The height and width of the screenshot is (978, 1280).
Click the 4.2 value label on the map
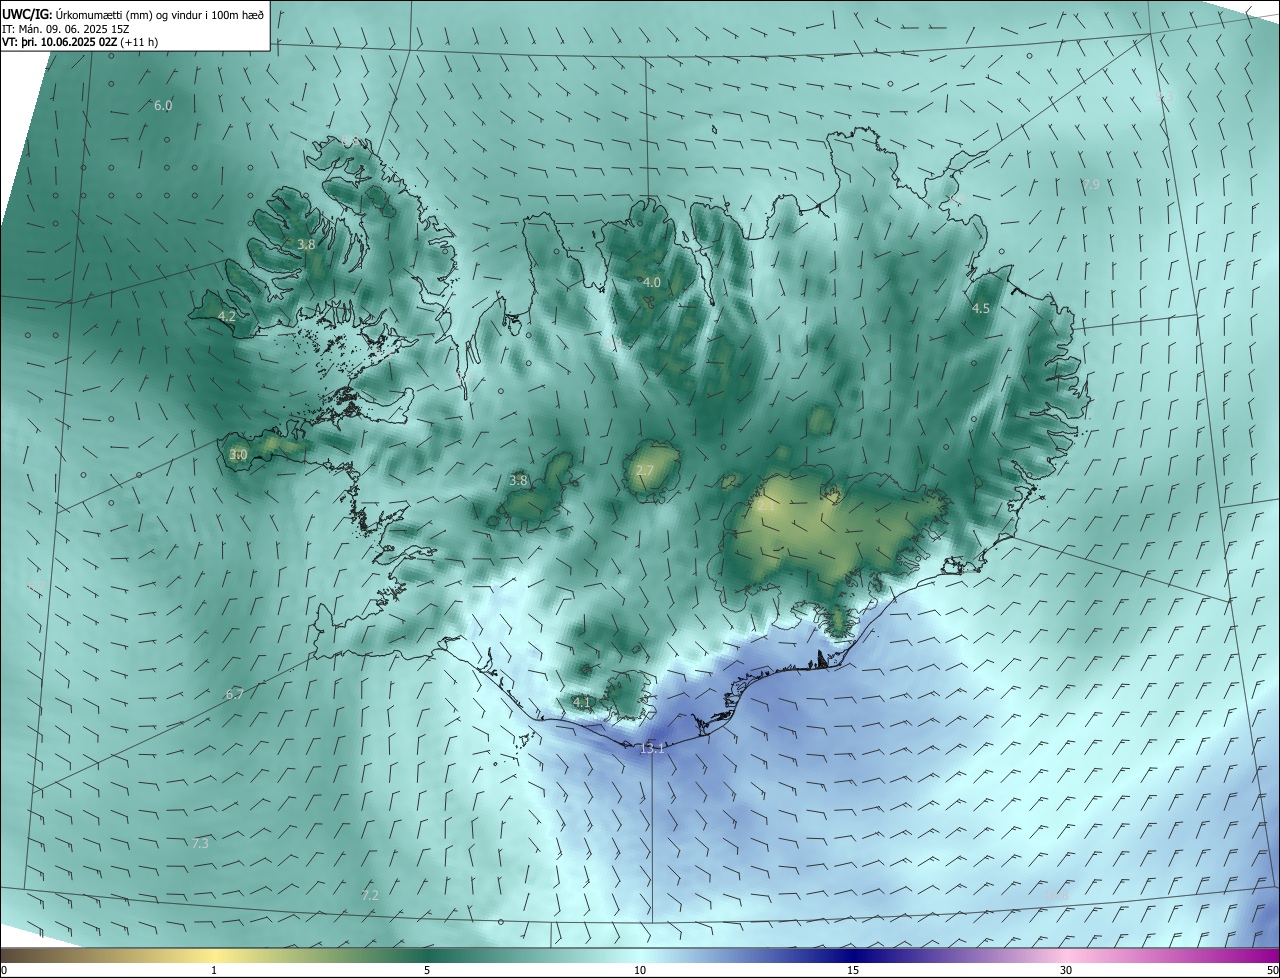pyautogui.click(x=226, y=316)
